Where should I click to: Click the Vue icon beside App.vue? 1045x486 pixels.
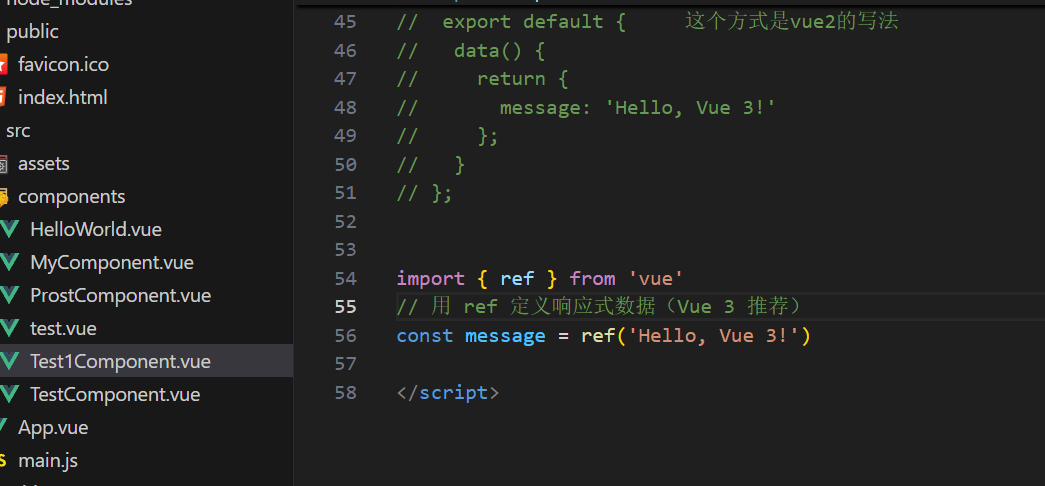coord(3,427)
